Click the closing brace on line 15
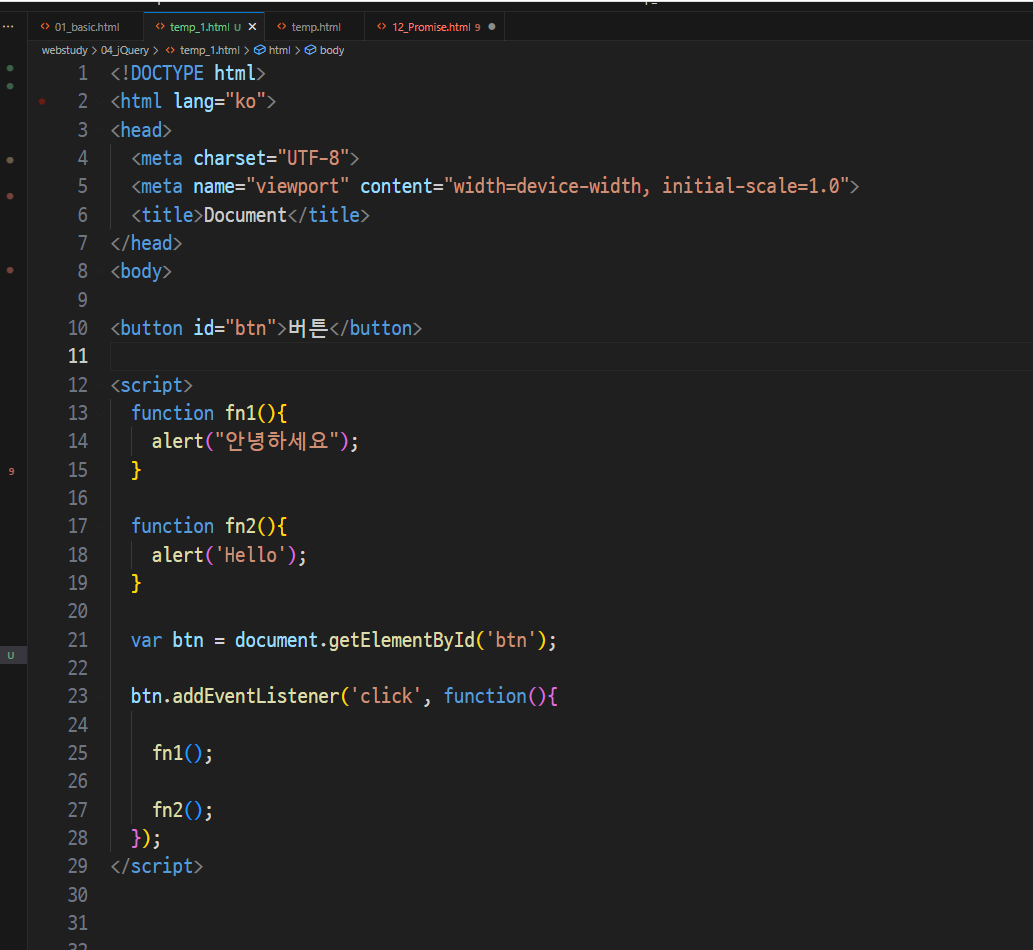1033x950 pixels. coord(136,470)
